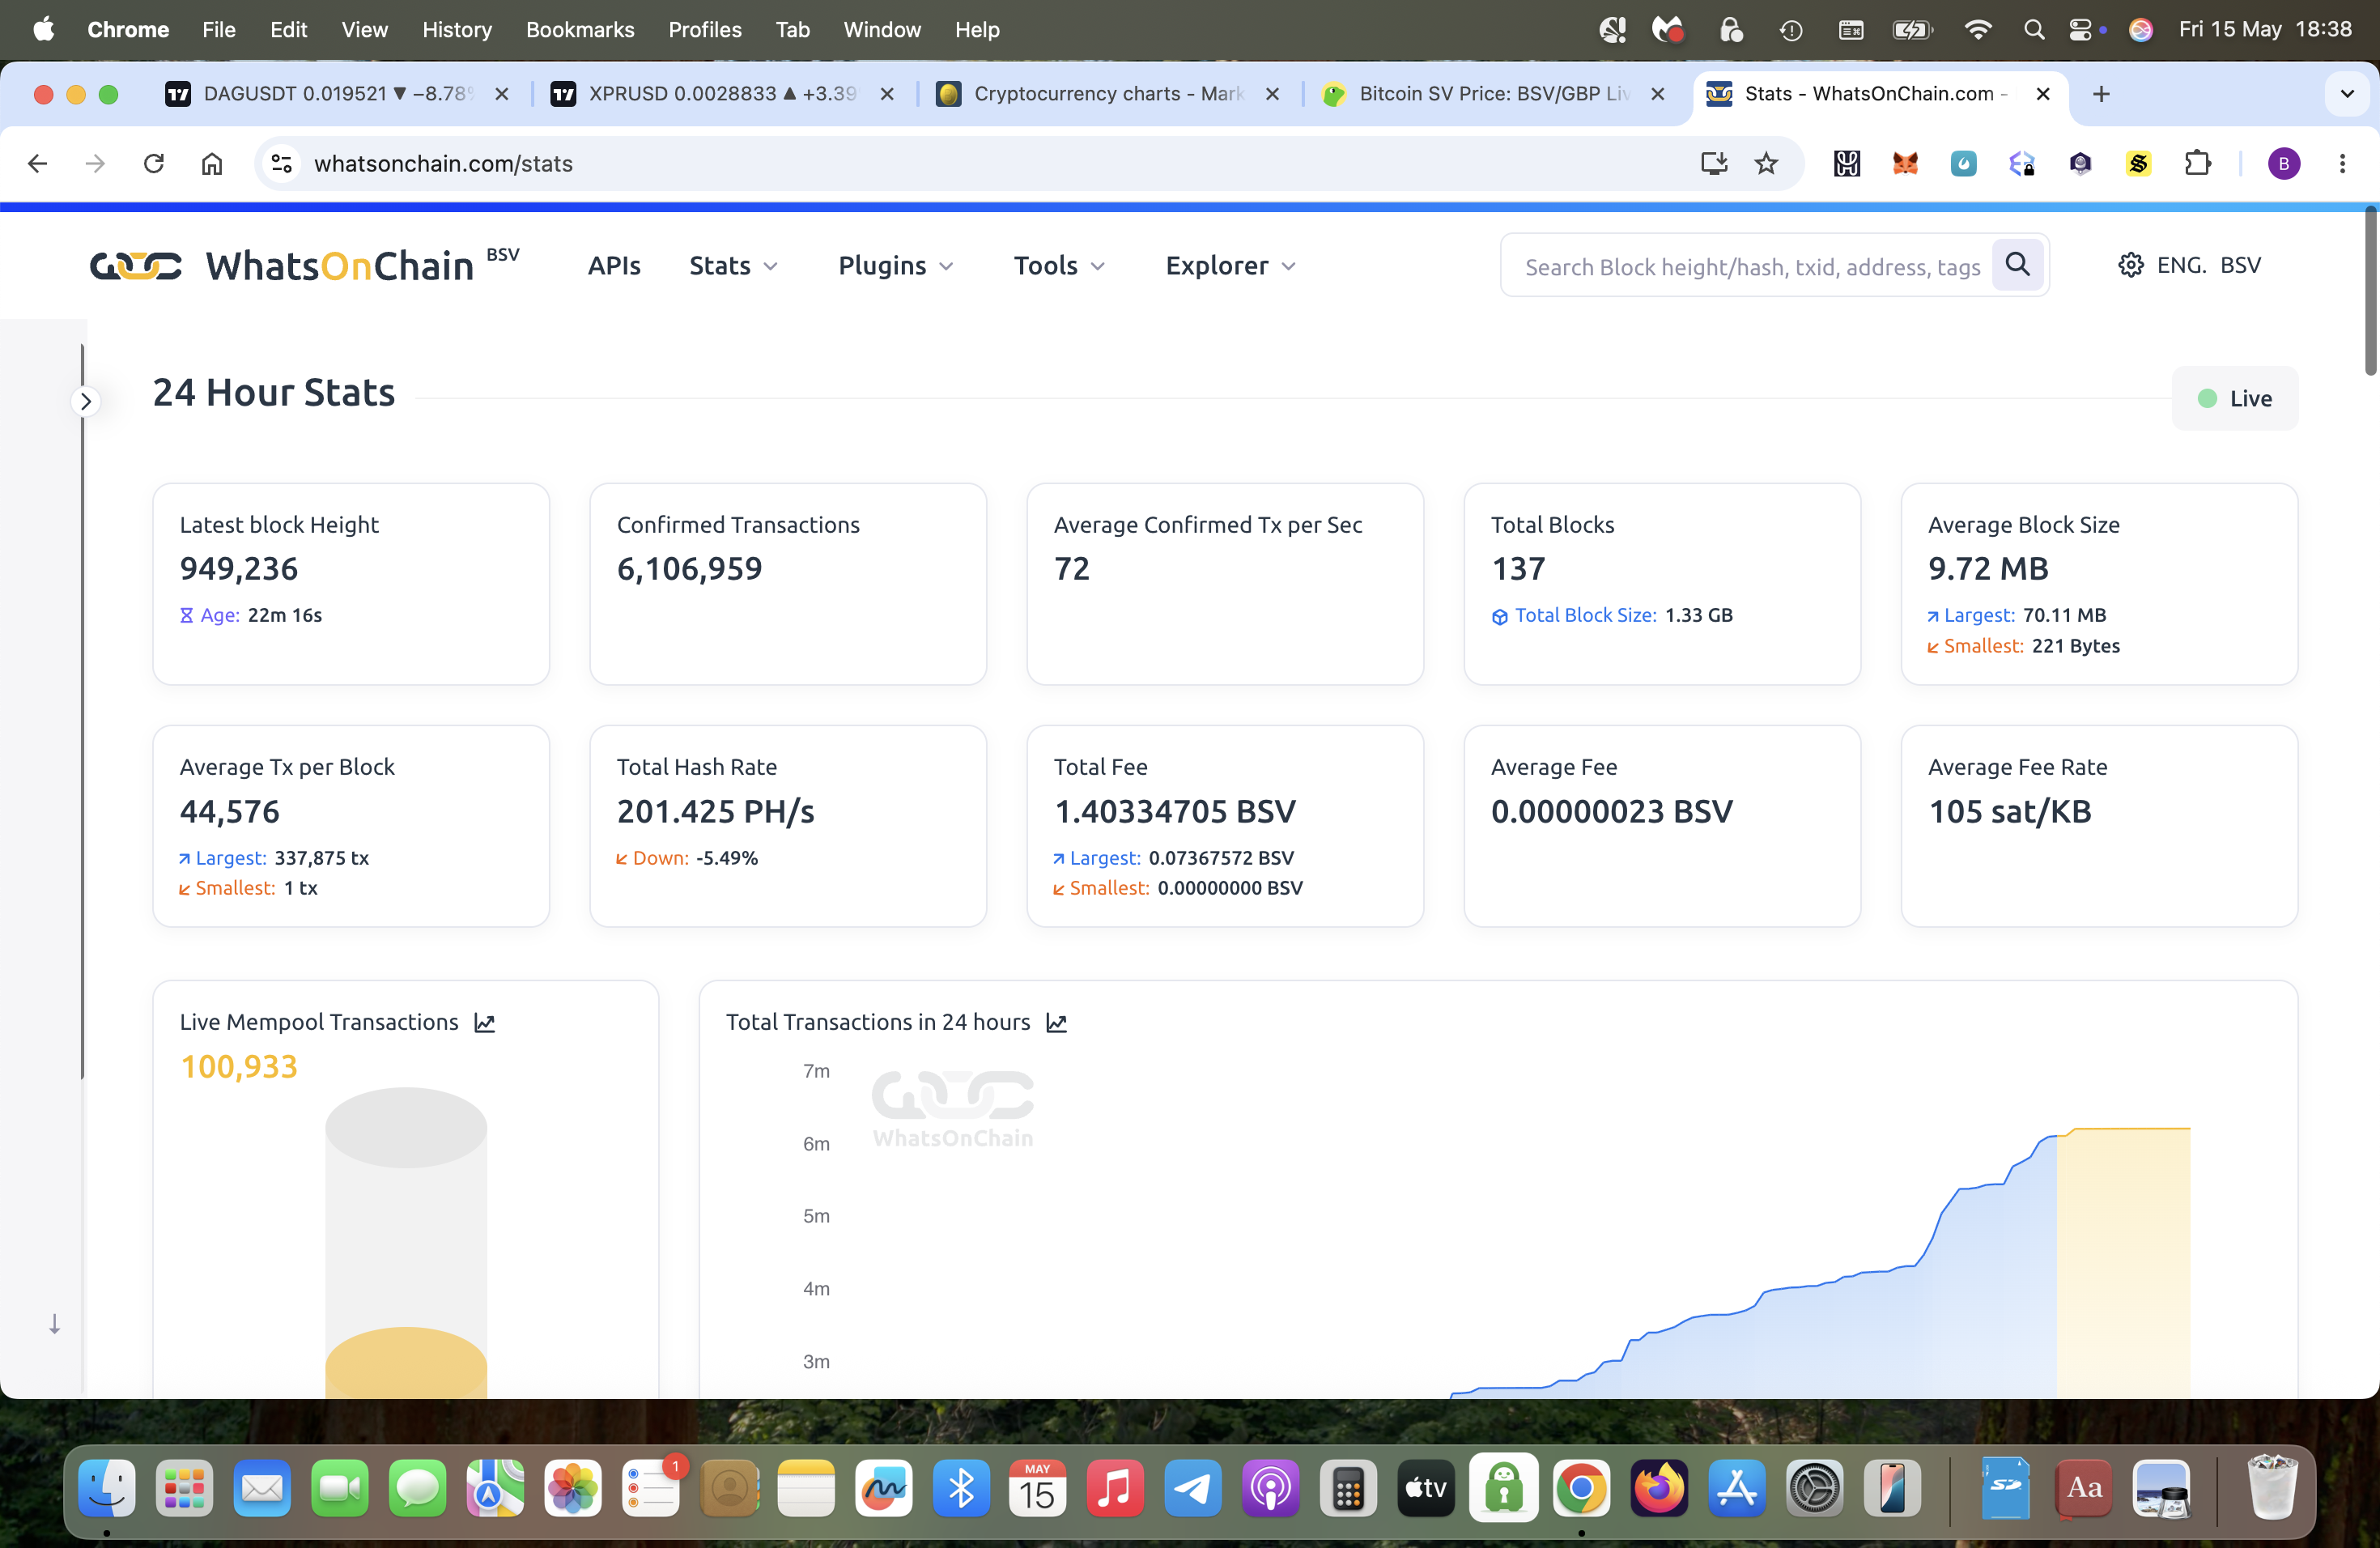Open Live Mempool Transactions chart icon
Image resolution: width=2380 pixels, height=1548 pixels.
click(x=484, y=1022)
